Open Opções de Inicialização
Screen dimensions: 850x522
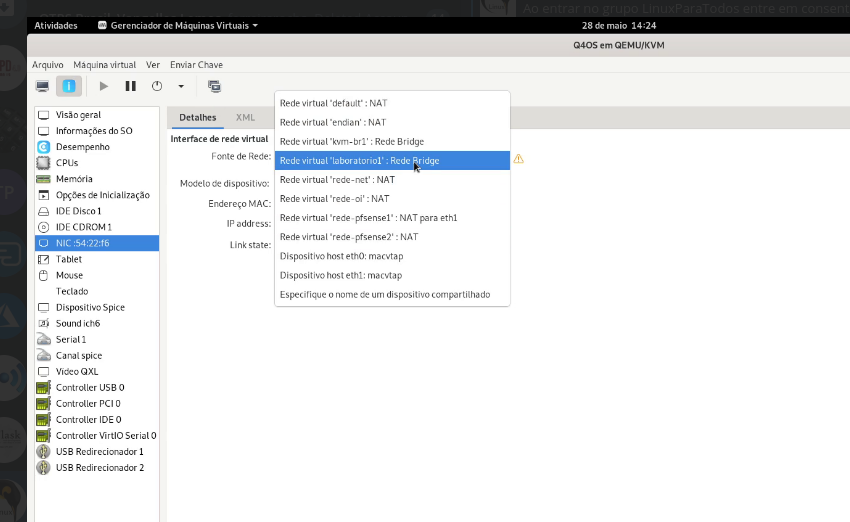click(97, 195)
